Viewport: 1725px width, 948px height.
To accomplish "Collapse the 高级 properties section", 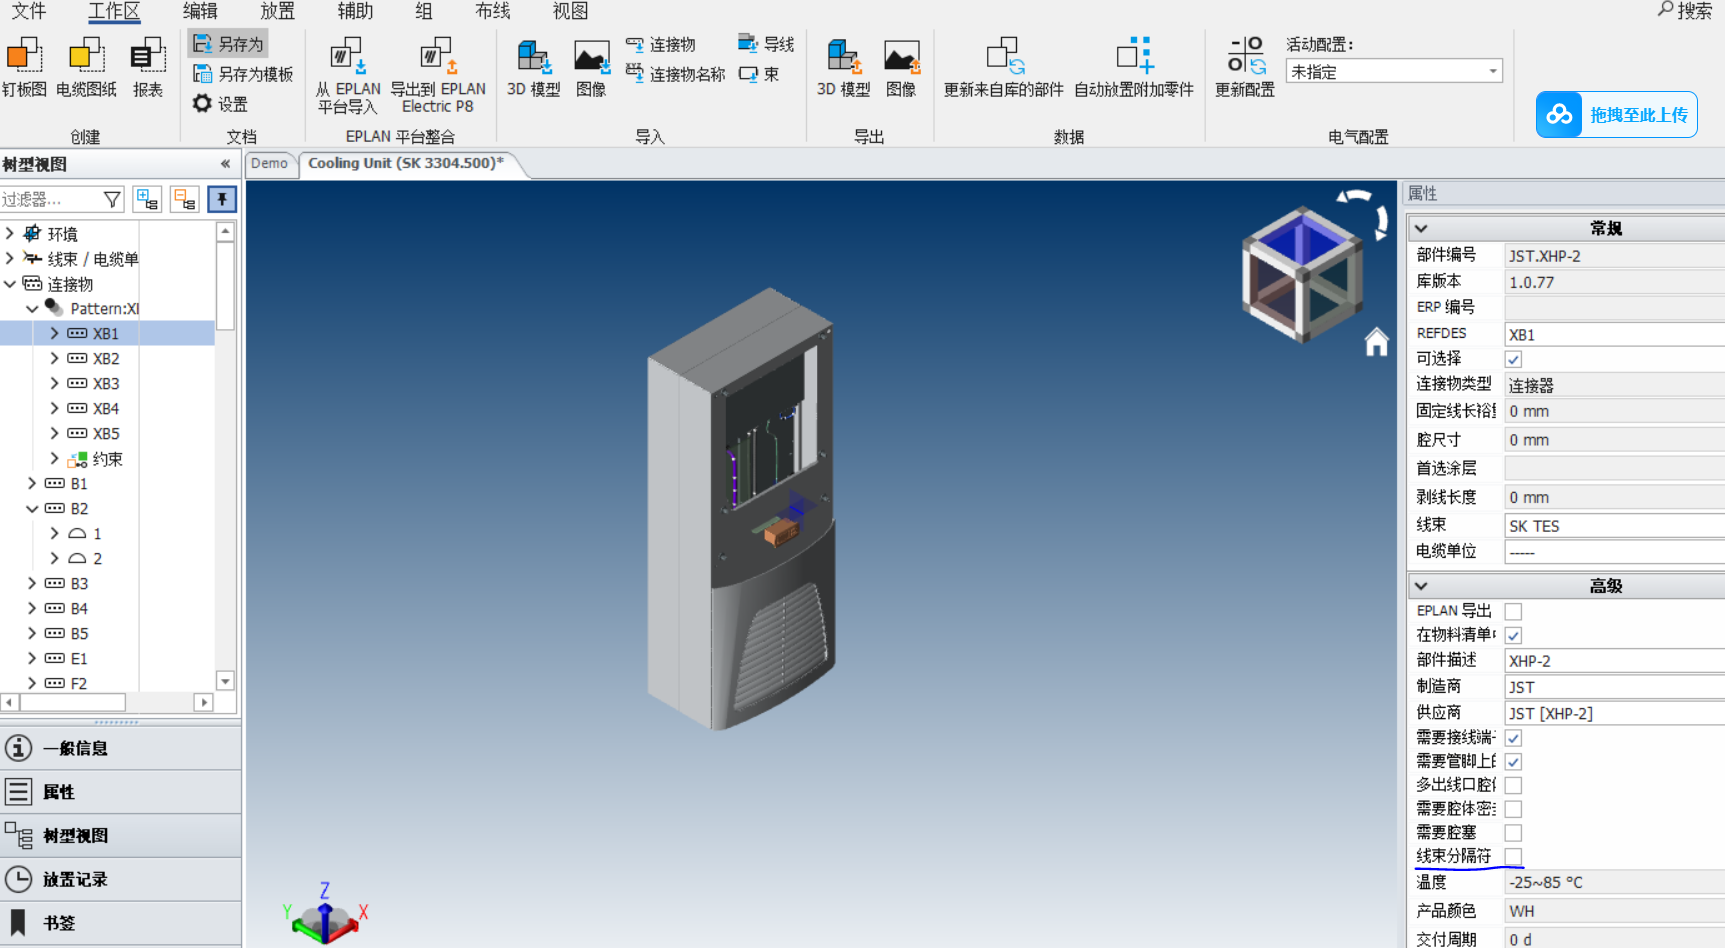I will (1421, 586).
